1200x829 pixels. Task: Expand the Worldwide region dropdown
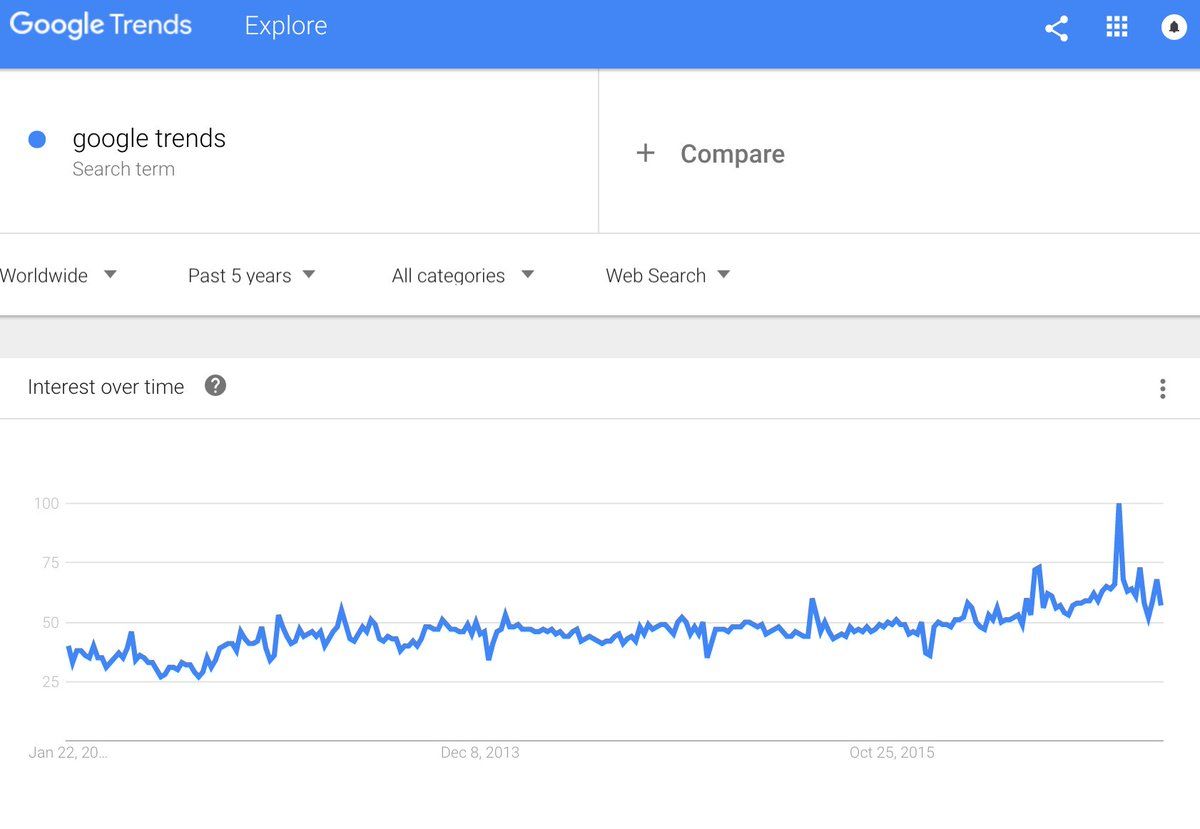[58, 275]
